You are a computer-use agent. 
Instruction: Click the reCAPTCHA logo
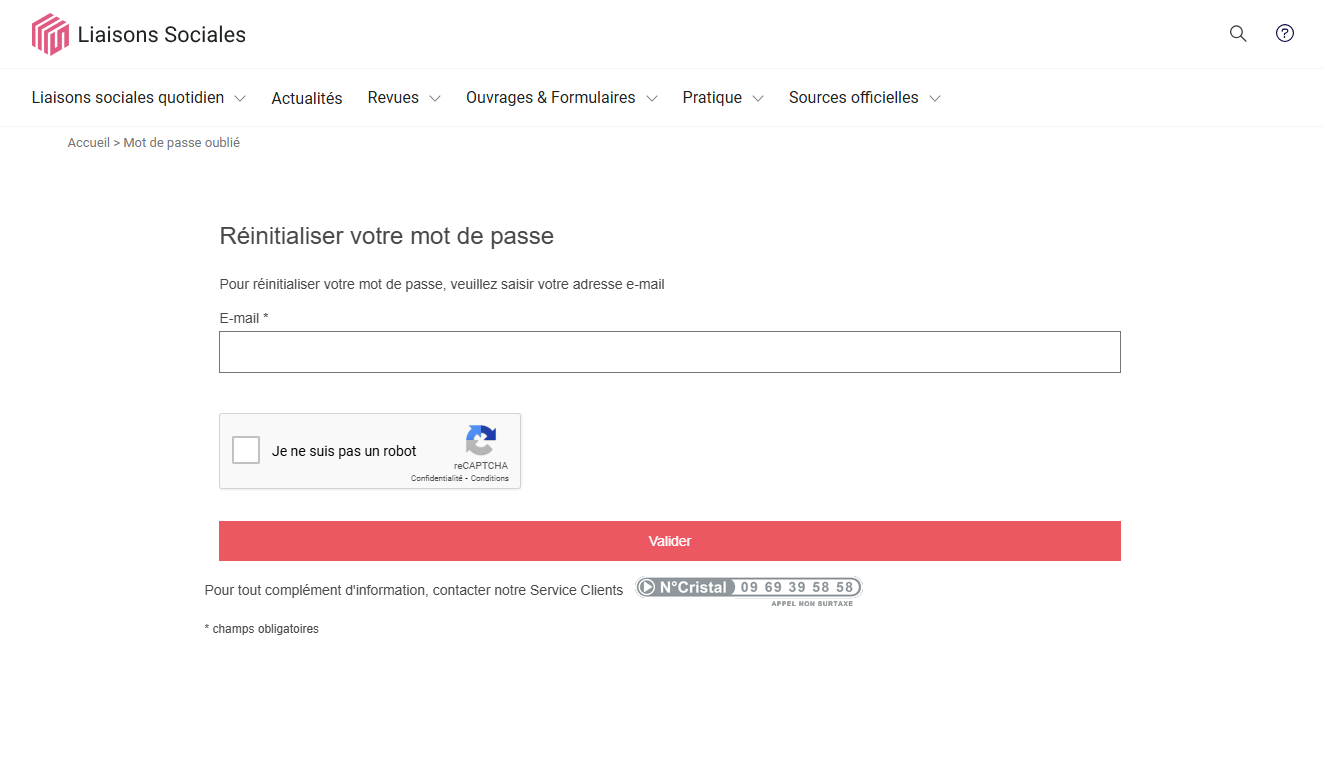click(x=481, y=443)
